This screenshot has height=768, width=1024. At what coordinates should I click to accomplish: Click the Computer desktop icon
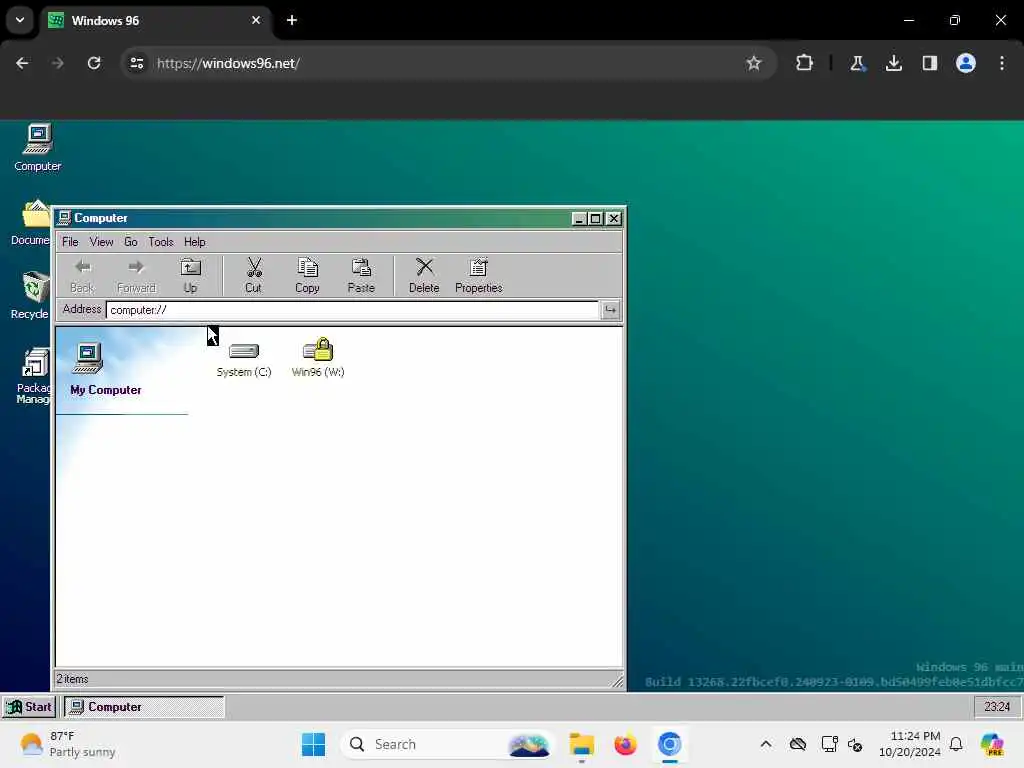pyautogui.click(x=38, y=148)
